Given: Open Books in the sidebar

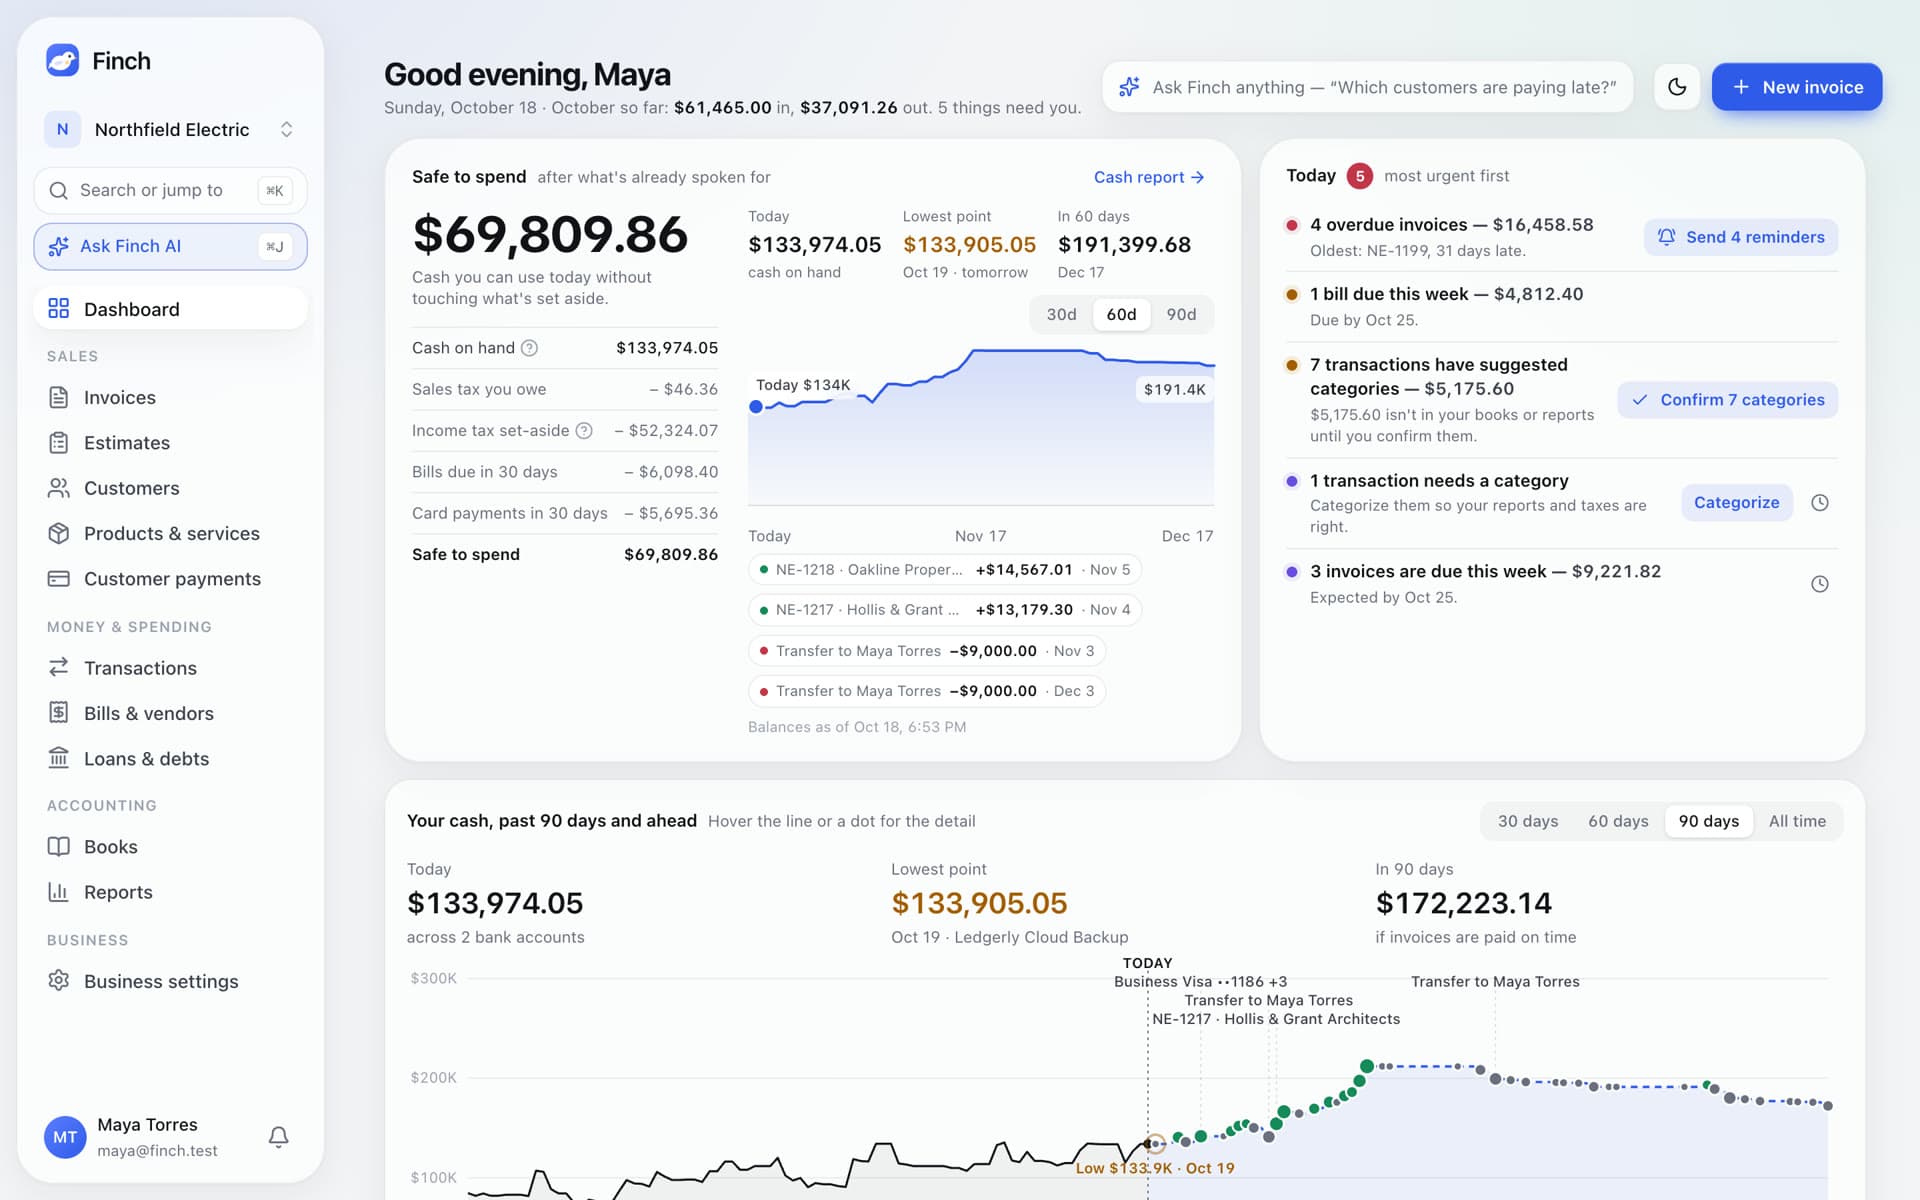Looking at the screenshot, I should click(170, 847).
